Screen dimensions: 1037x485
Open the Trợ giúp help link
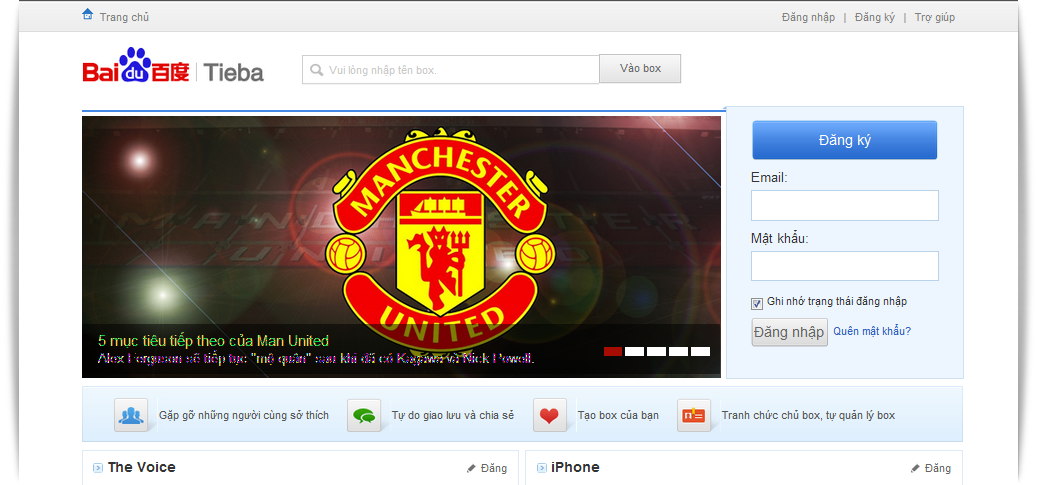pos(934,17)
